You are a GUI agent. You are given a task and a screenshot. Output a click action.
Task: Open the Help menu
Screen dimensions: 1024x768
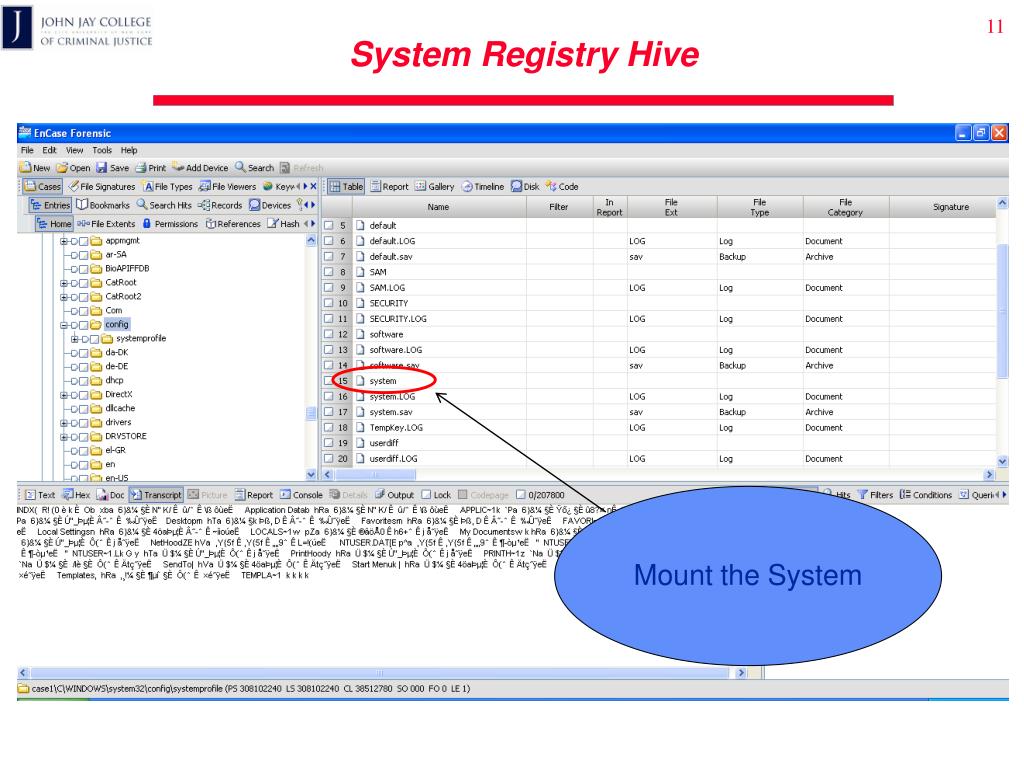129,150
